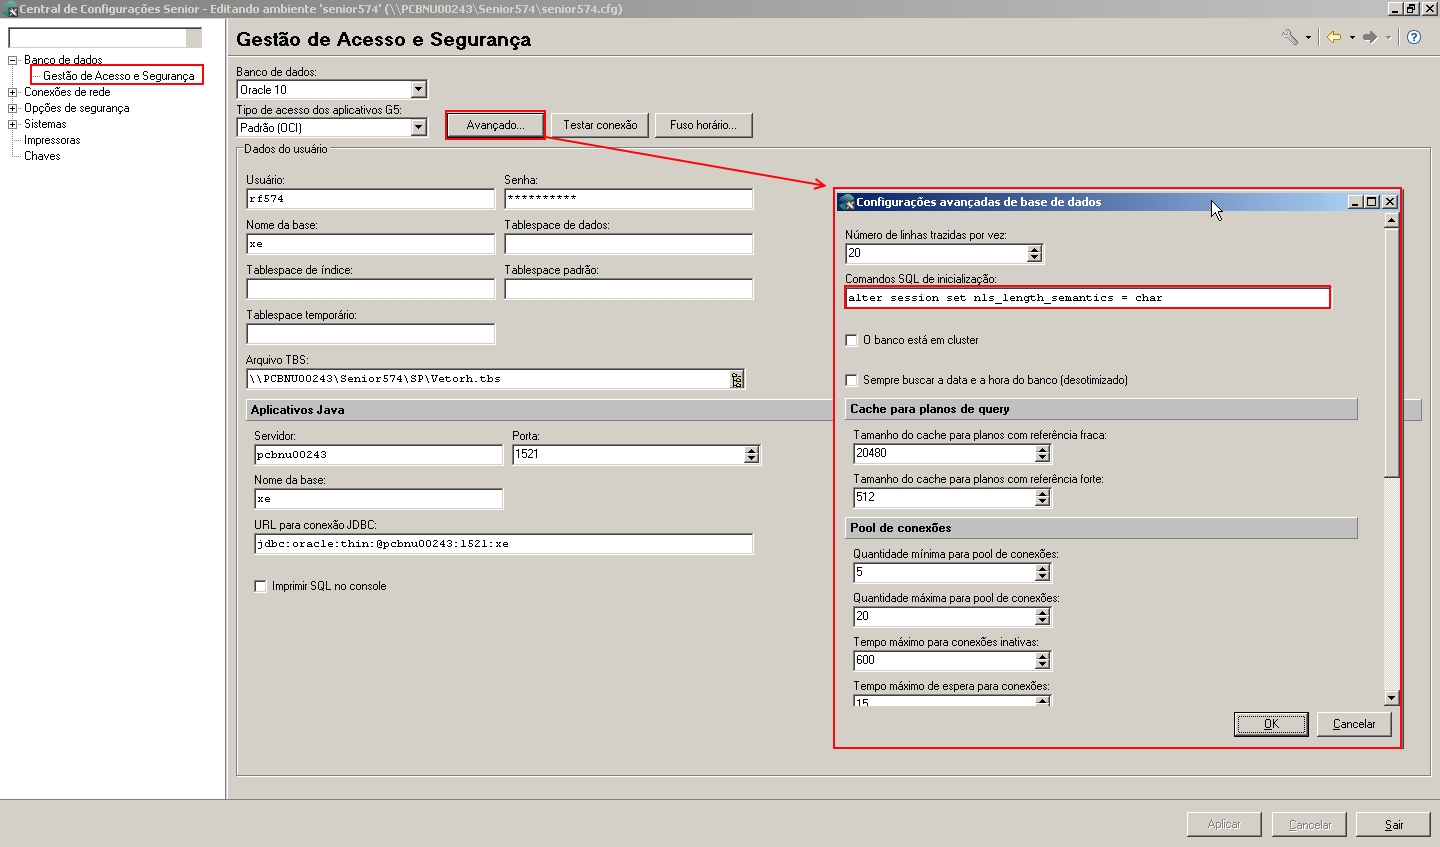Adjust the conexões inativas time spinner
This screenshot has width=1440, height=847.
tap(1043, 661)
